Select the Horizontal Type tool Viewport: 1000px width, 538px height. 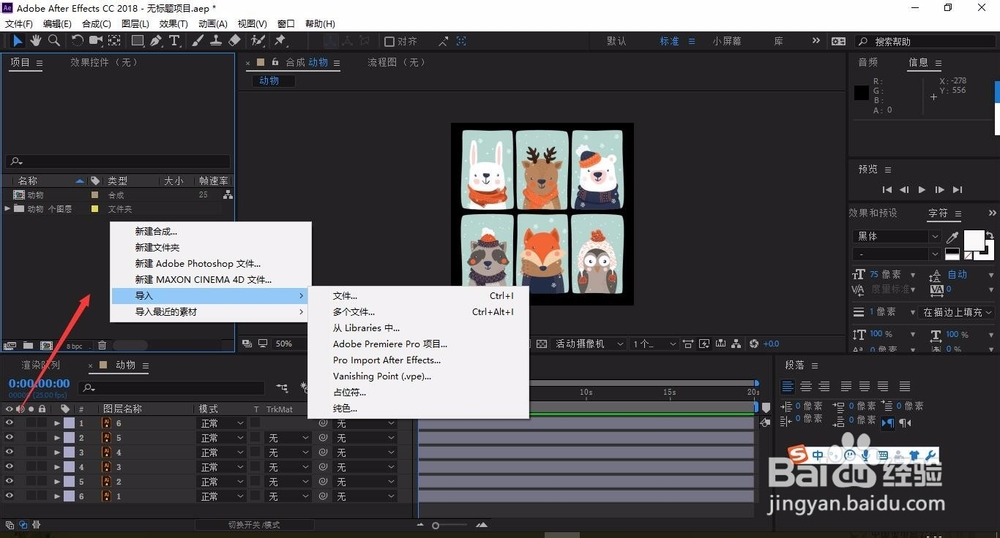tap(174, 41)
